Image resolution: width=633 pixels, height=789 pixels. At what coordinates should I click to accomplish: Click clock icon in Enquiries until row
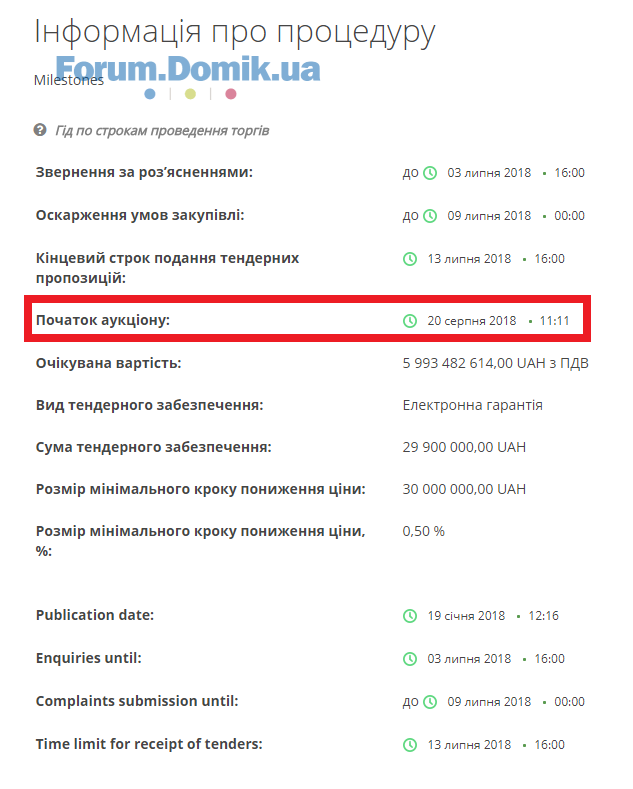[x=410, y=659]
